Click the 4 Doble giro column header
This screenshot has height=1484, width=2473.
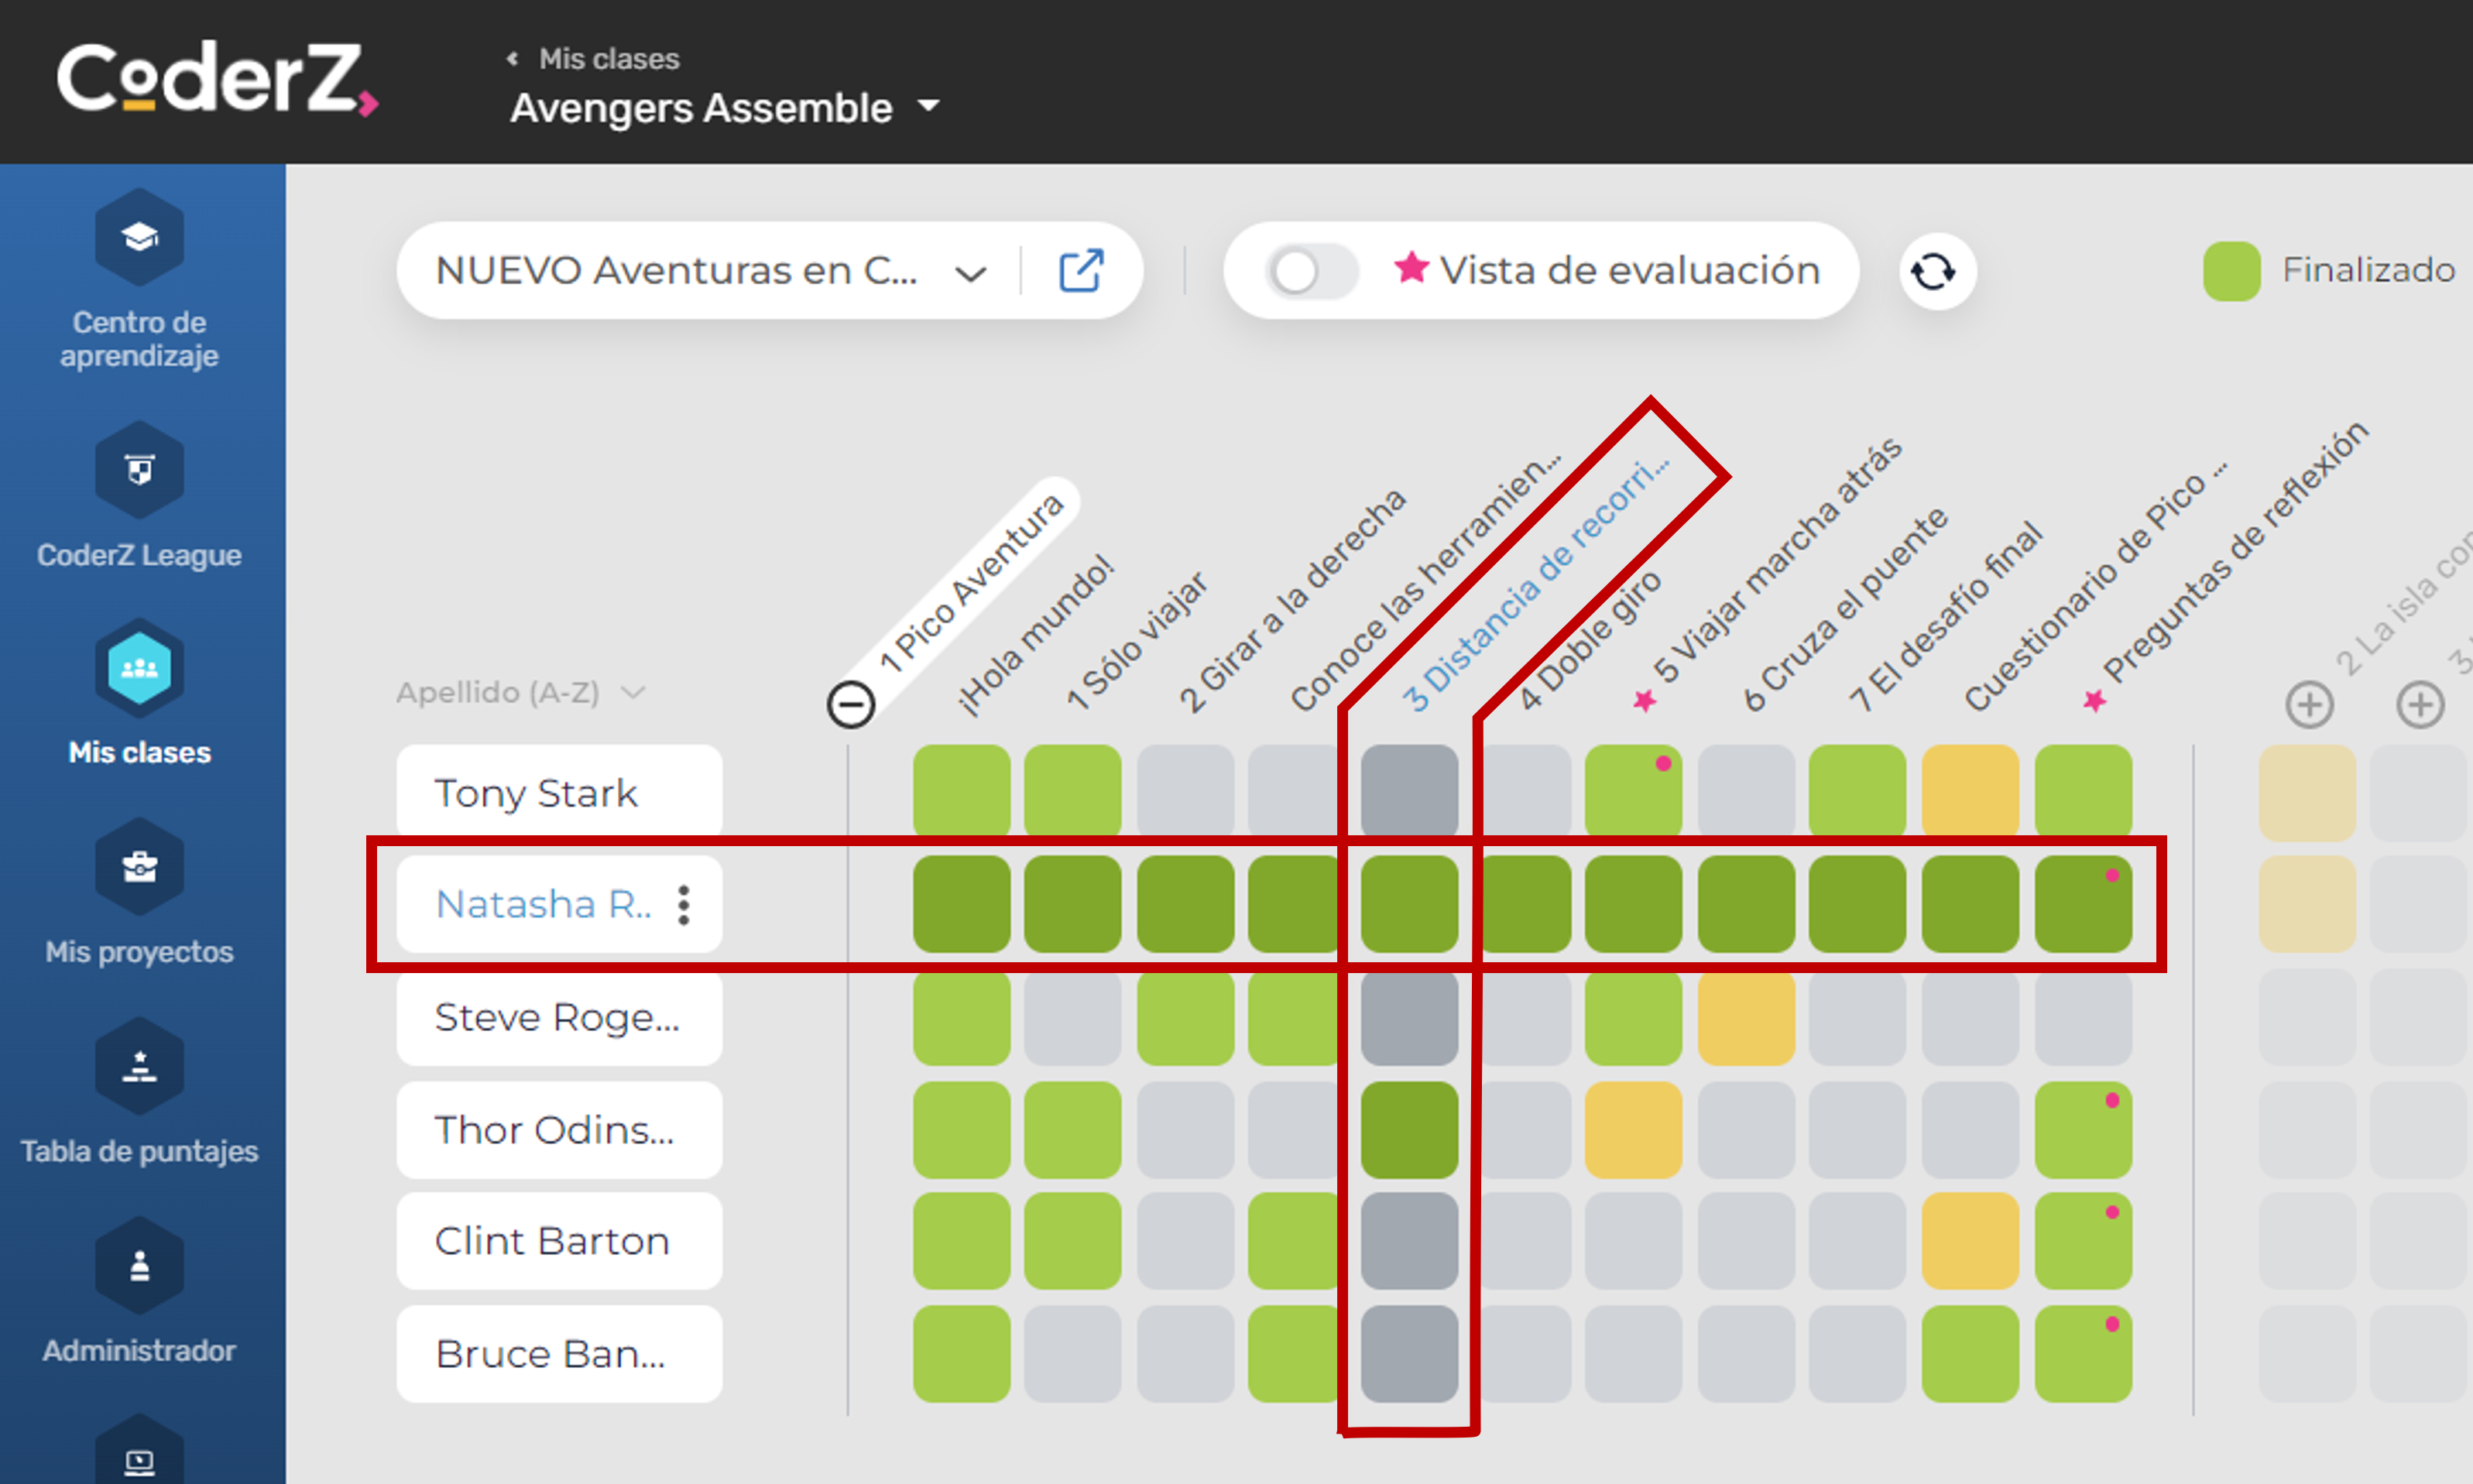[x=1590, y=640]
